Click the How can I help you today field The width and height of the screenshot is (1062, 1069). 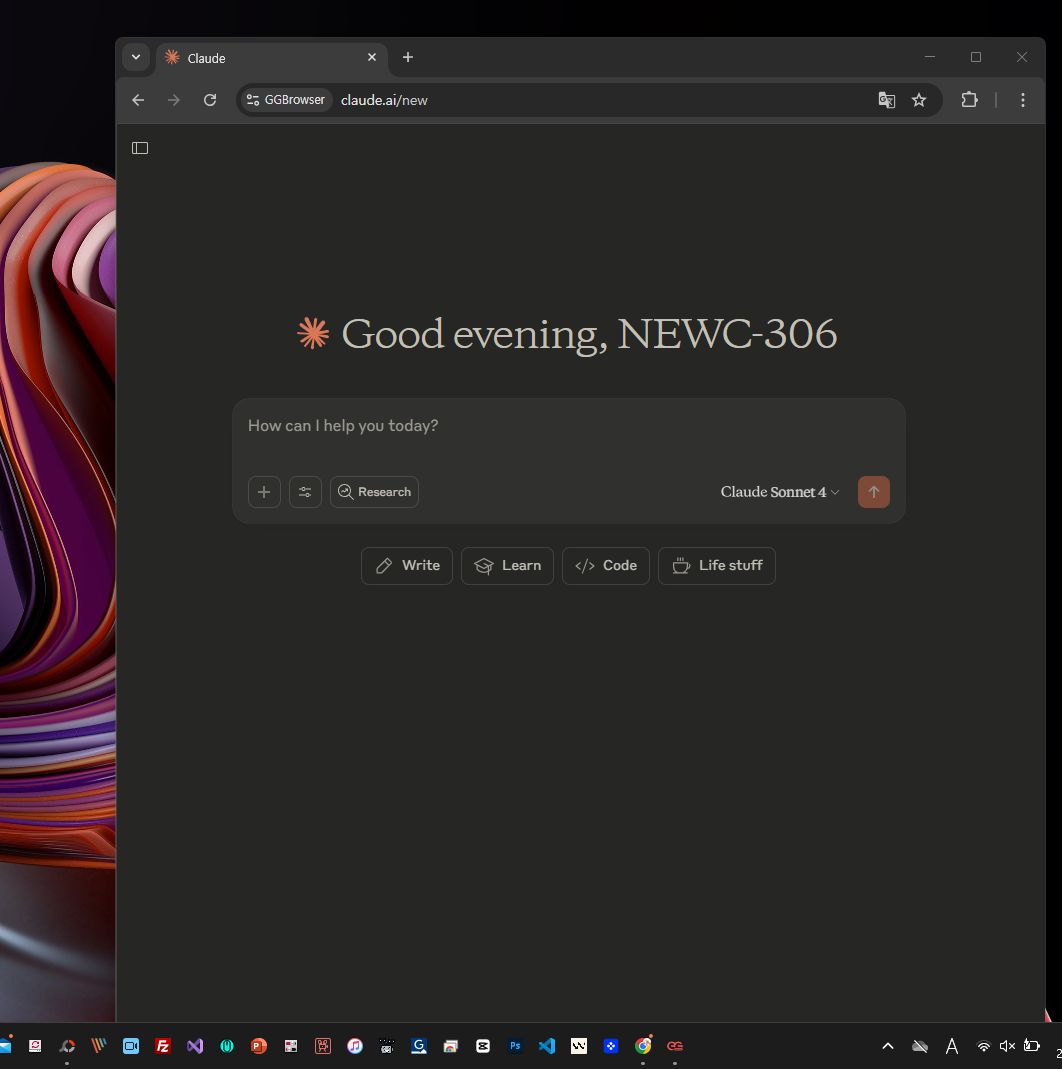pos(568,426)
